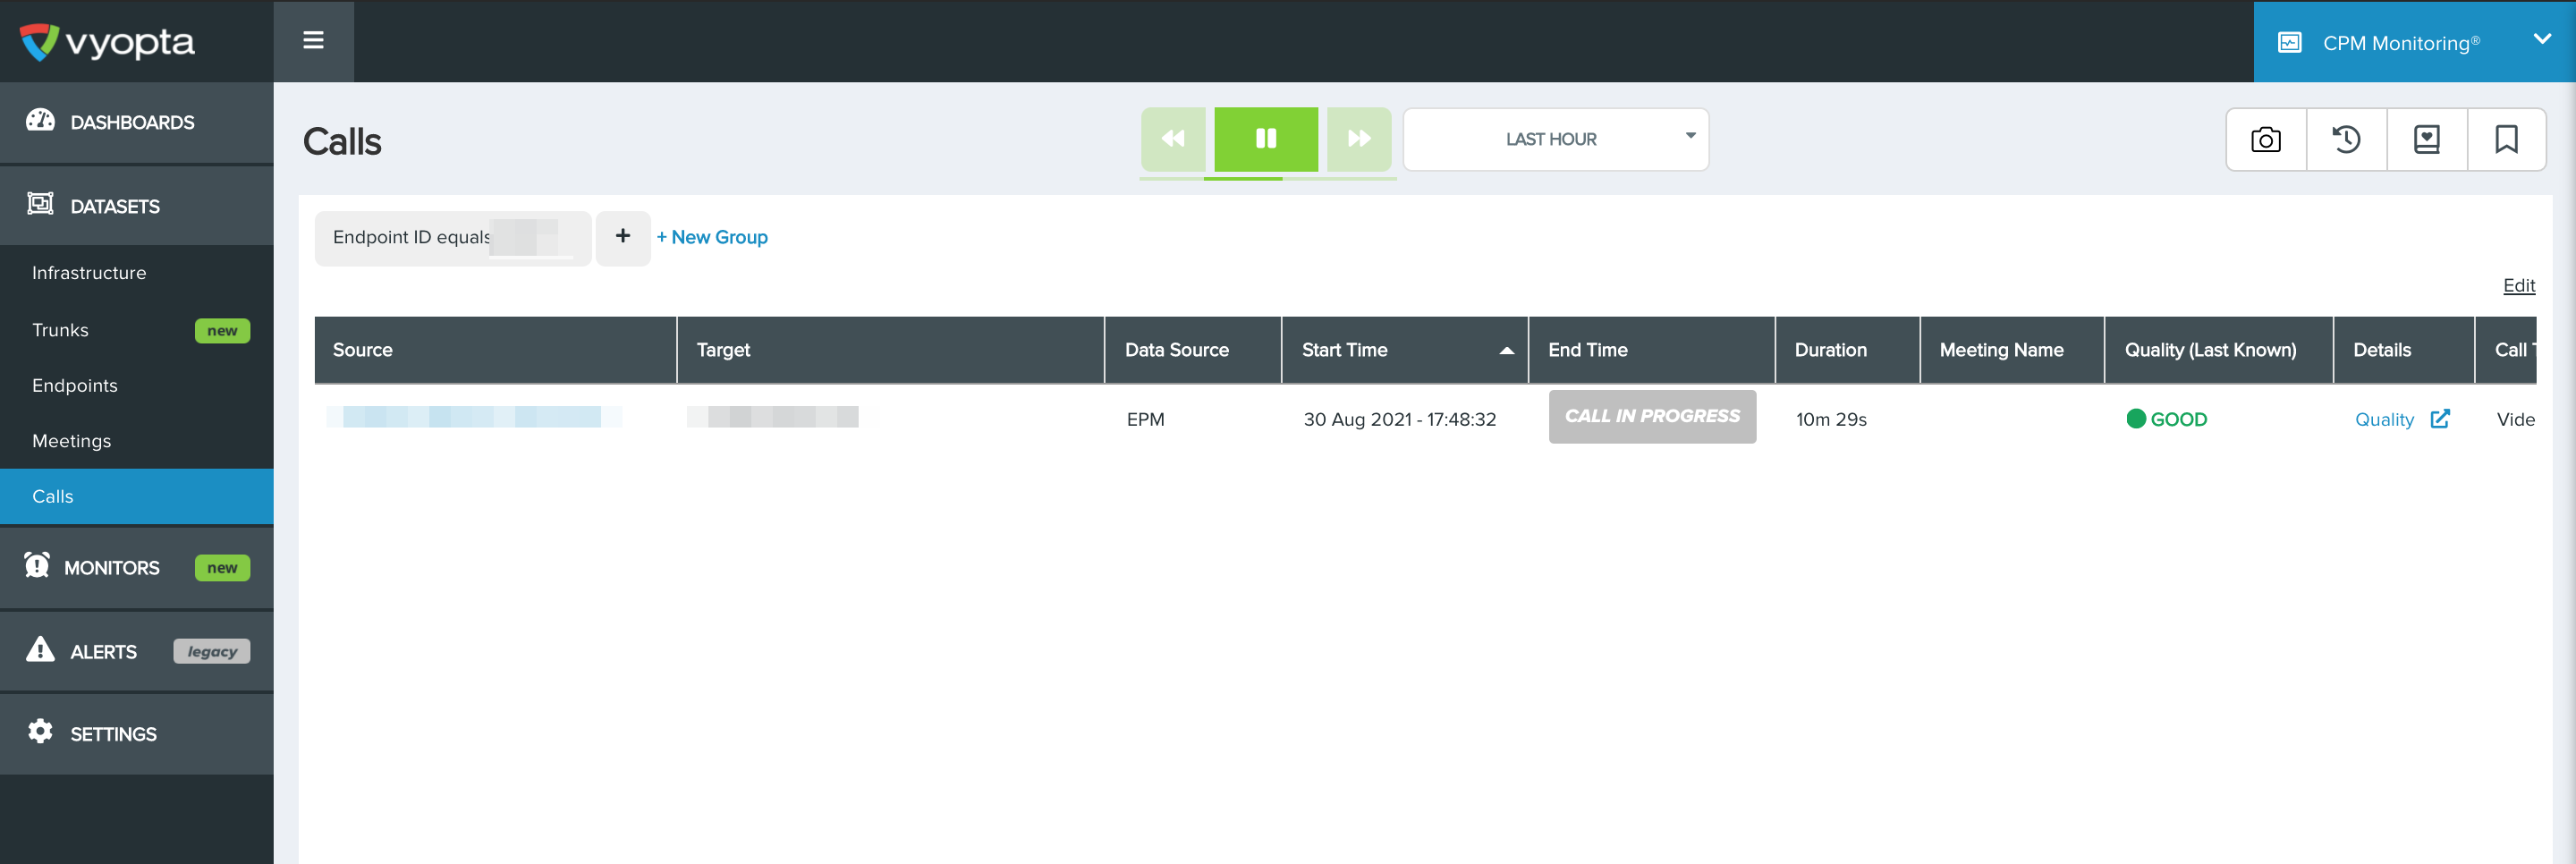Sort by the End Time column
Image resolution: width=2576 pixels, height=864 pixels.
pyautogui.click(x=1651, y=350)
